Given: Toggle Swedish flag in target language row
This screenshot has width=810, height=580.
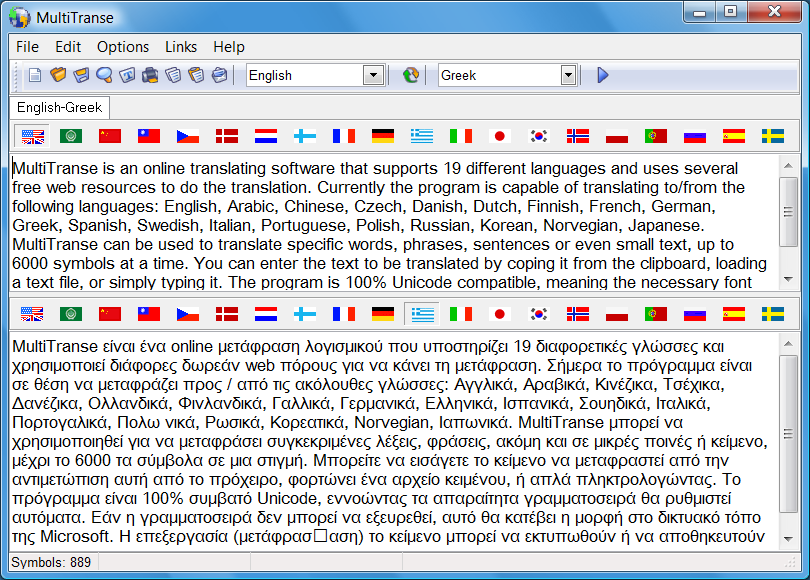Looking at the screenshot, I should point(773,314).
